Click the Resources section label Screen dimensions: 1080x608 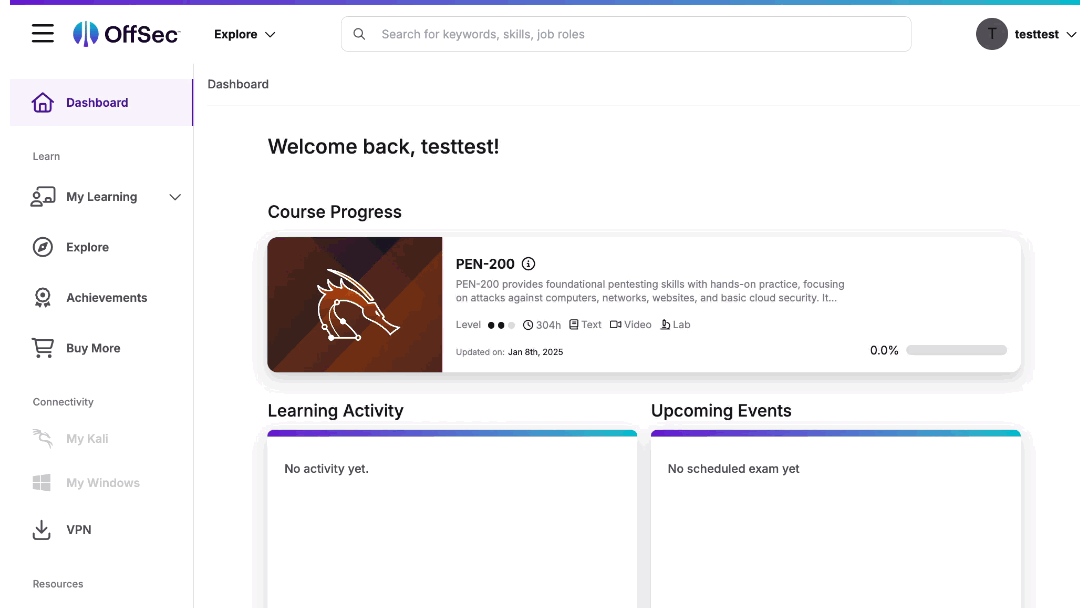coord(58,584)
